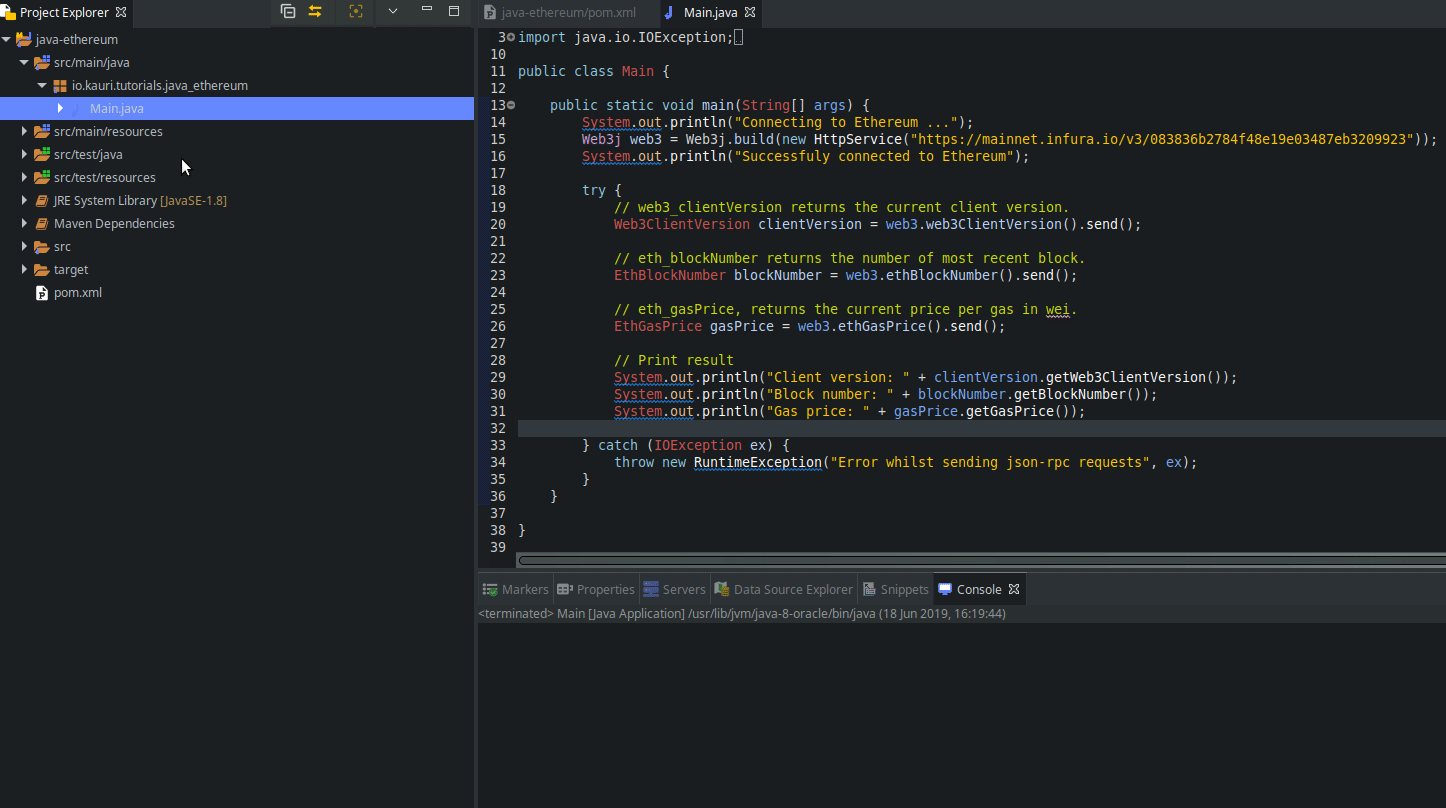Click the JRE System Library icon
This screenshot has width=1446, height=808.
tap(42, 201)
